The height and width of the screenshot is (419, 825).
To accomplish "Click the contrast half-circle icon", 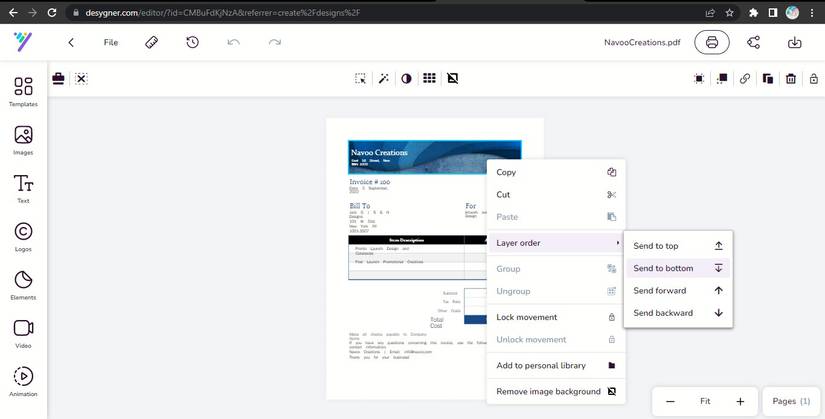I will click(x=406, y=78).
